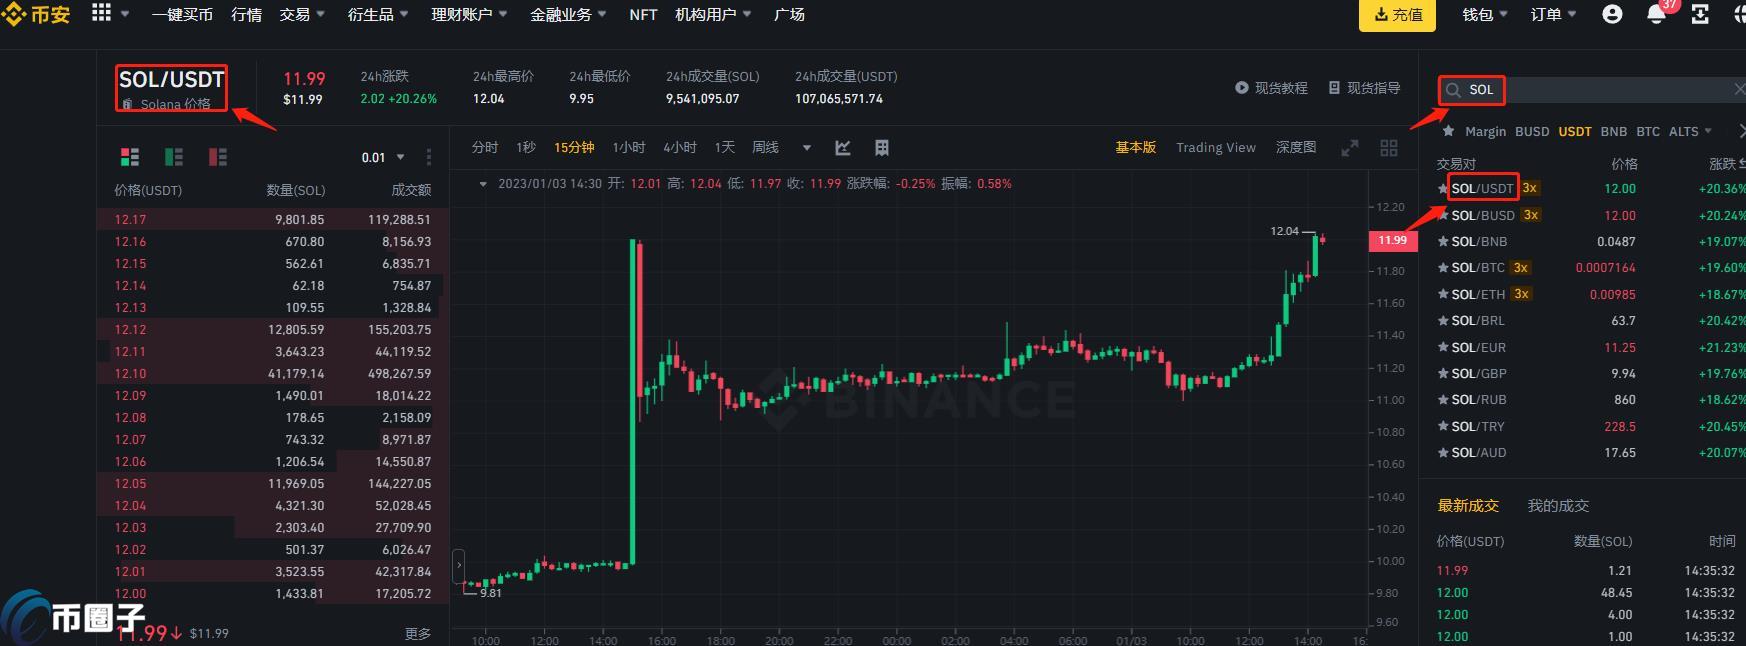1746x646 pixels.
Task: Show buy orders only in order book
Action: [x=174, y=157]
